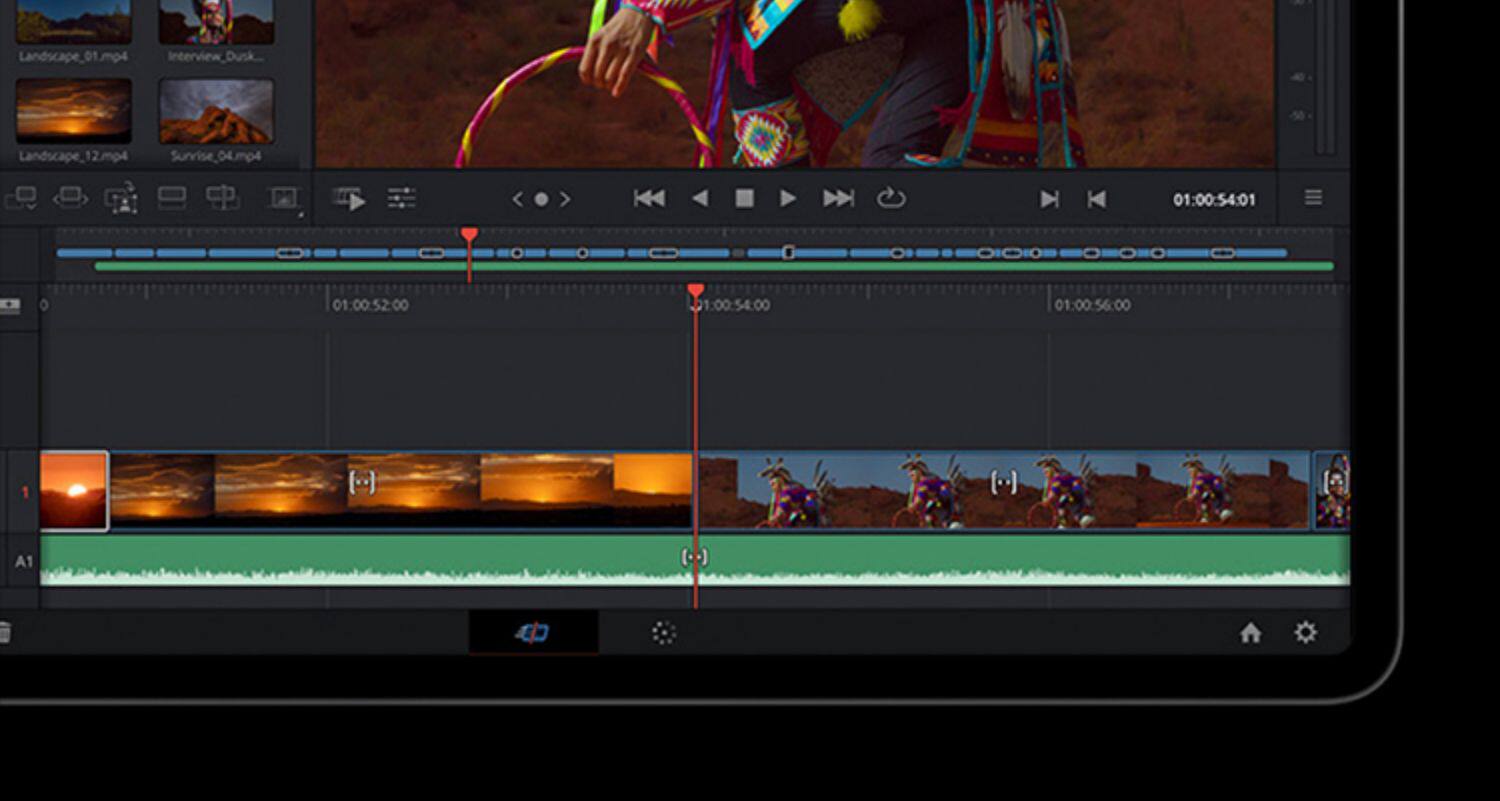1500x801 pixels.
Task: Switch to the Color page tab
Action: click(664, 632)
